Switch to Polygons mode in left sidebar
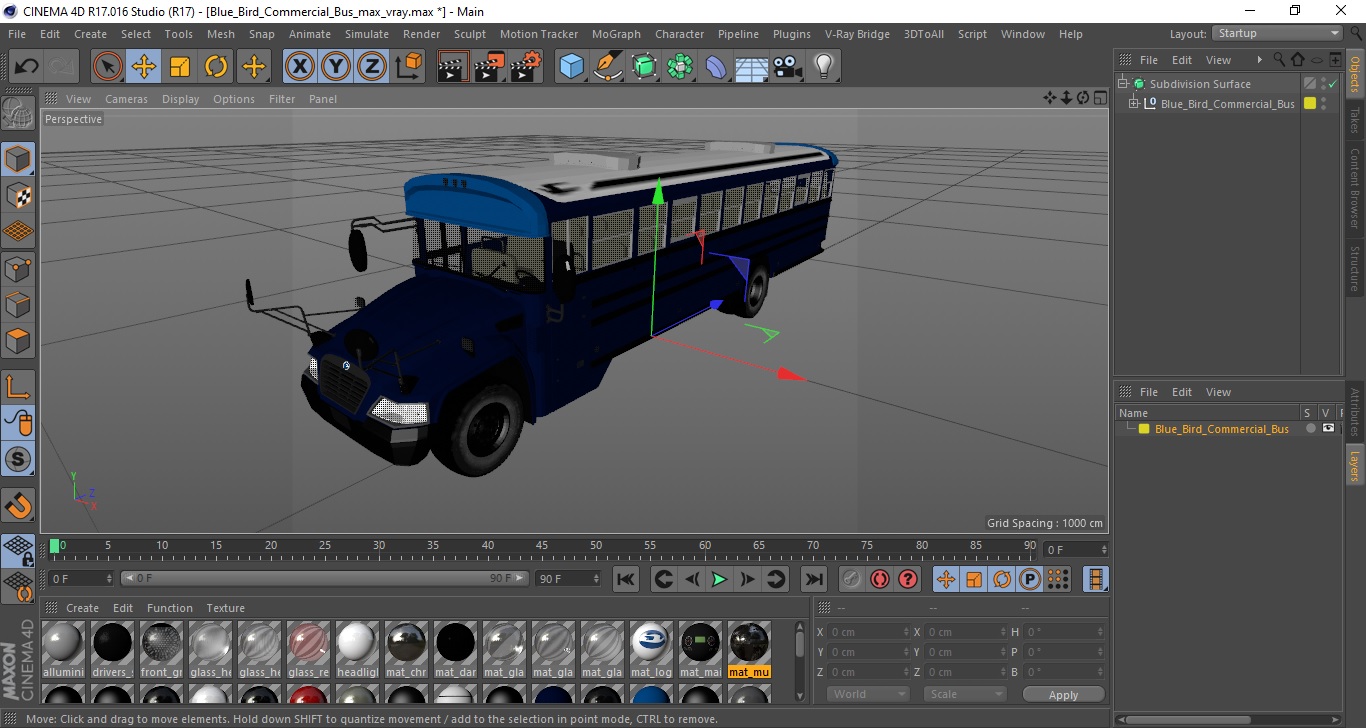Image resolution: width=1366 pixels, height=728 pixels. coord(18,340)
